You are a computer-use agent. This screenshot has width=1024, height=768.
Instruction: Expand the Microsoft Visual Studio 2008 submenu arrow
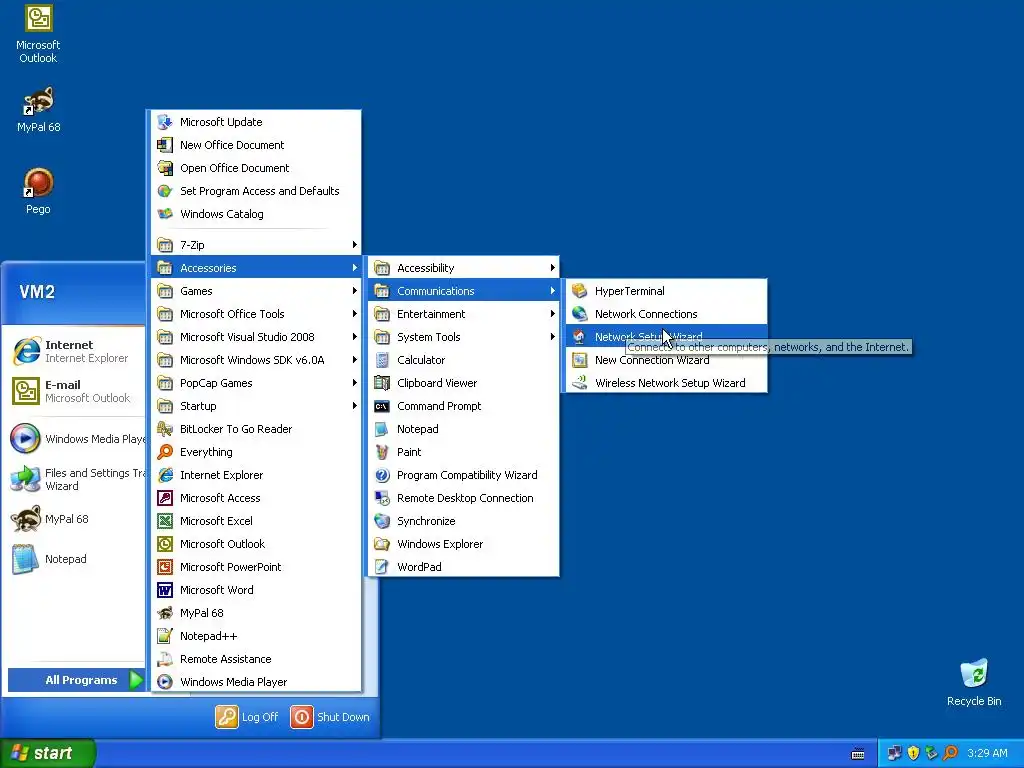point(354,337)
